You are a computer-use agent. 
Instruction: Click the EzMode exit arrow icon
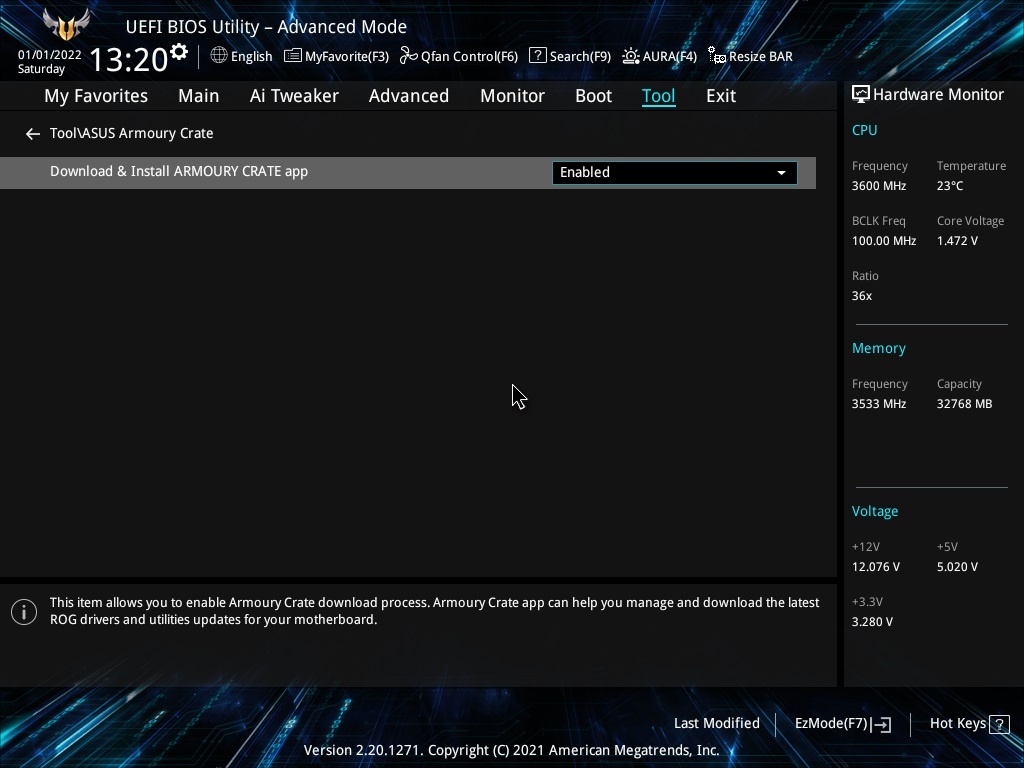[x=881, y=724]
